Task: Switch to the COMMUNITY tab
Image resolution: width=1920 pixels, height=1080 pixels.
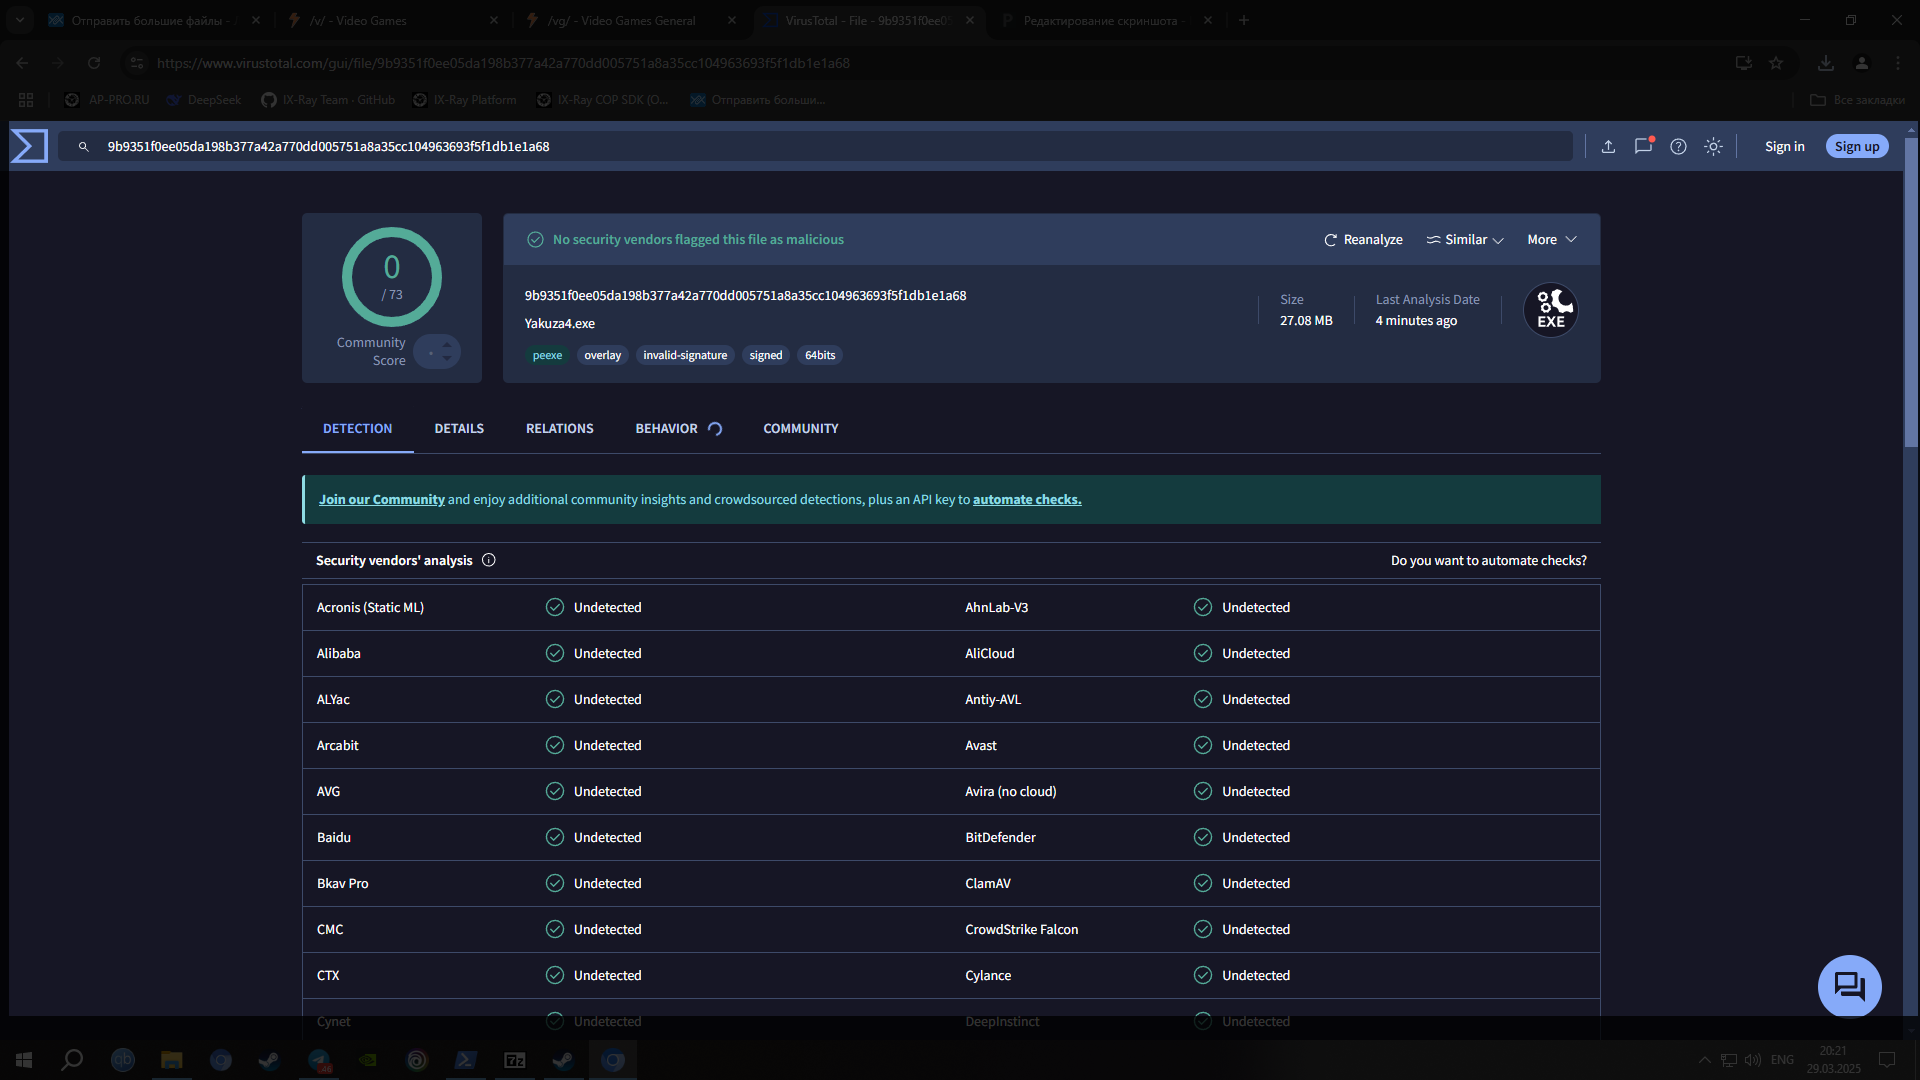Action: (801, 428)
